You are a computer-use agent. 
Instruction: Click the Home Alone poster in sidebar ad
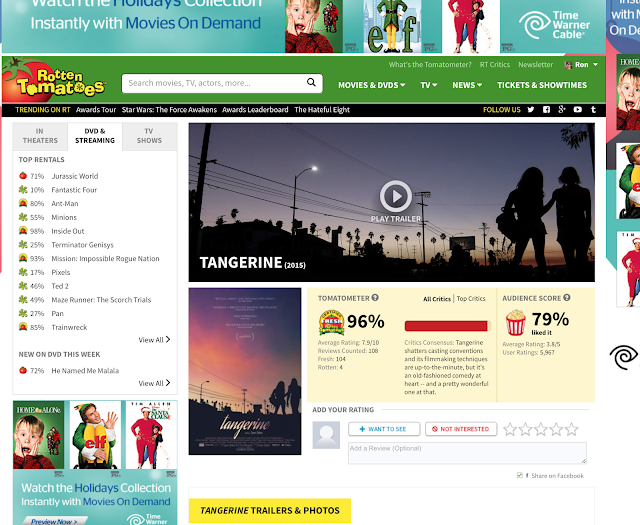pos(39,435)
